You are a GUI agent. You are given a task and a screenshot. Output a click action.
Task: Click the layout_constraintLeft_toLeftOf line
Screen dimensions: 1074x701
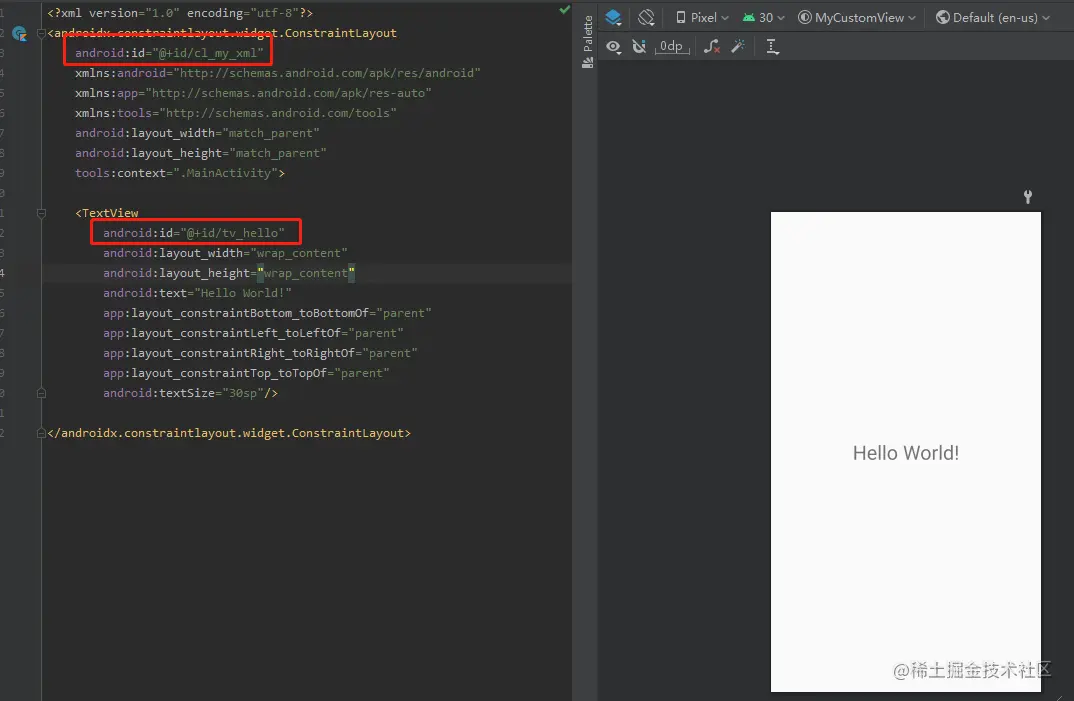click(253, 333)
